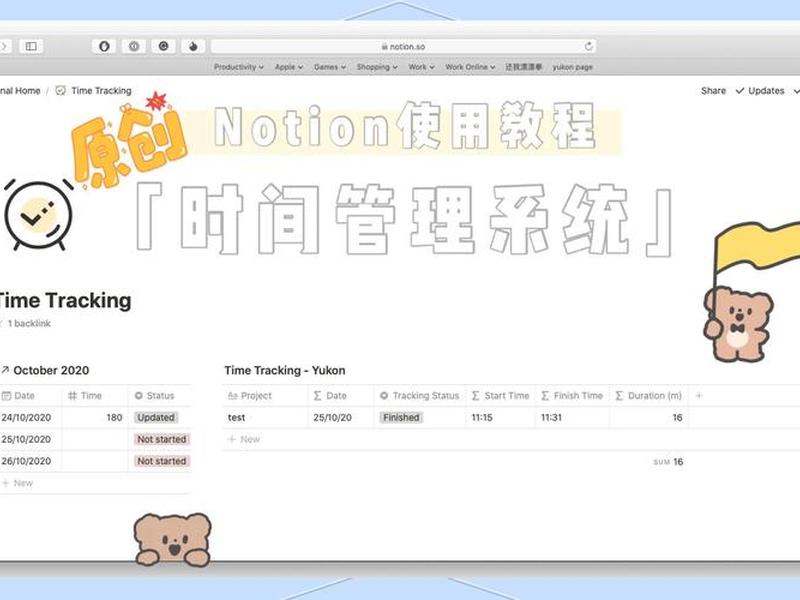Screen dimensions: 800x600
Task: Focus the notion.so address bar
Action: (x=403, y=46)
